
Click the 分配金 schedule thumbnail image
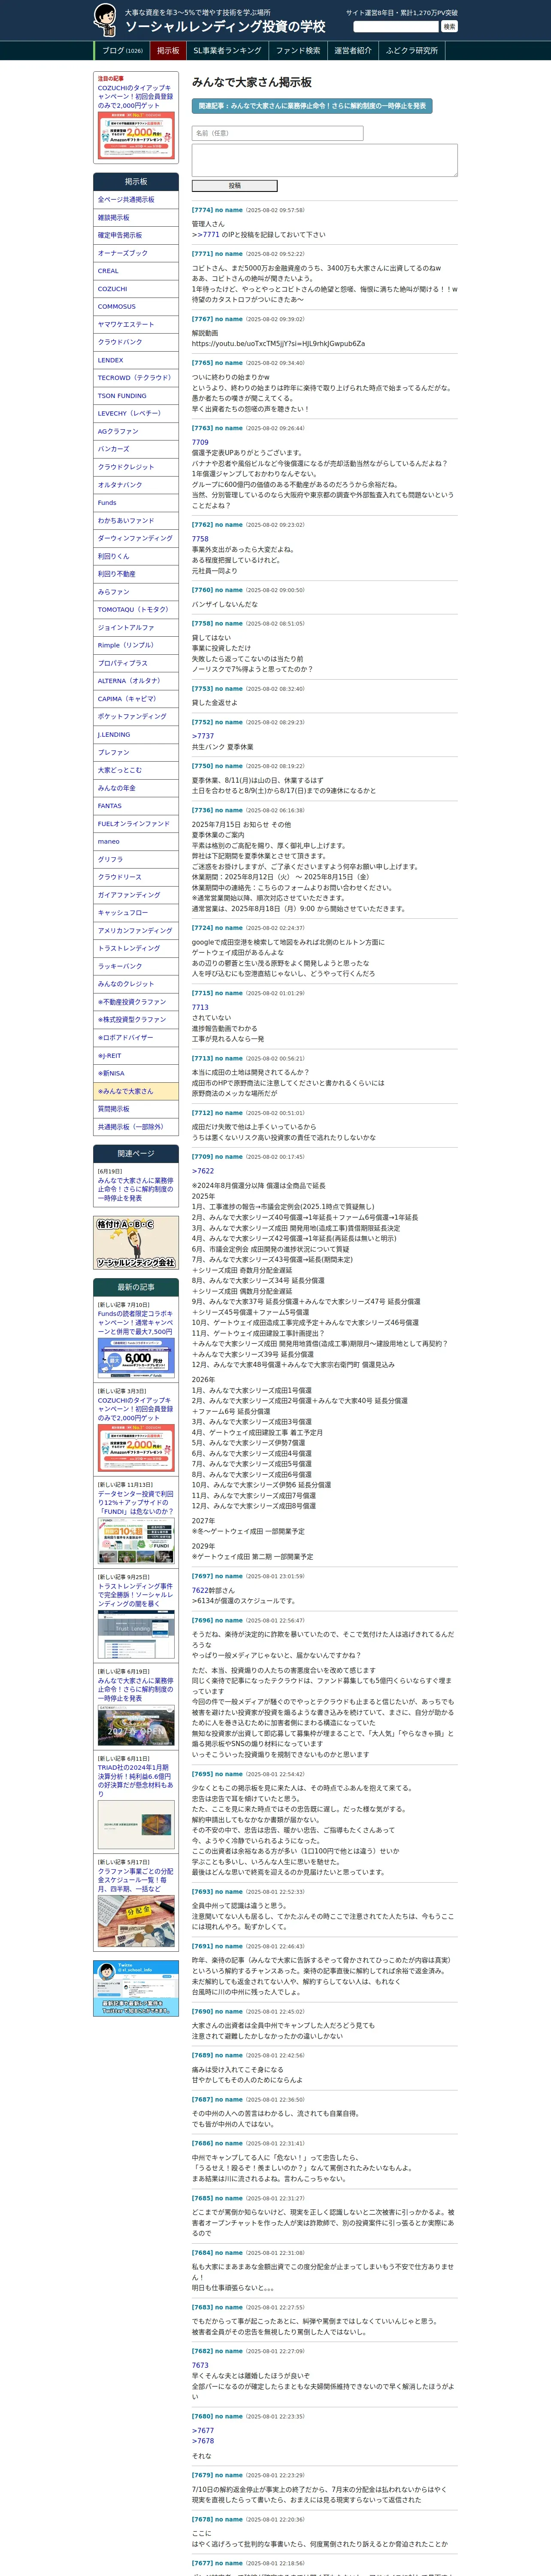point(136,1921)
